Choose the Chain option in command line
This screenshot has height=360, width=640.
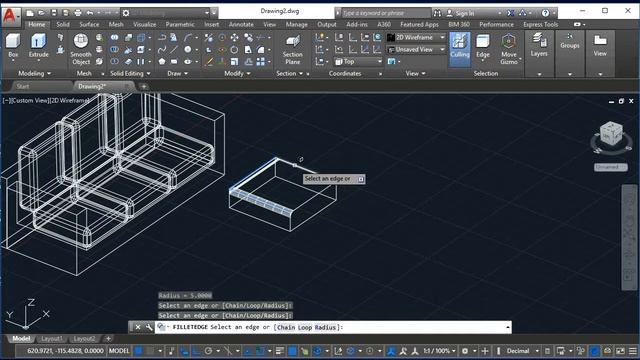click(x=286, y=327)
